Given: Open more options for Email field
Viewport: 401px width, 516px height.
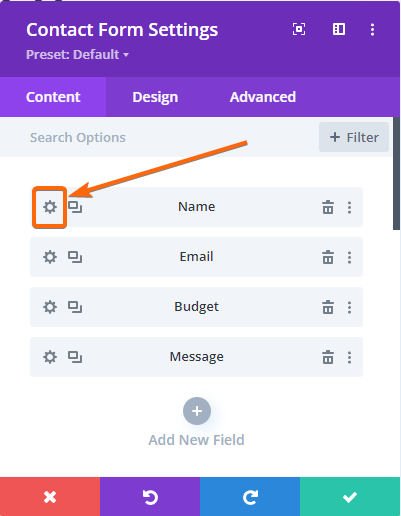Looking at the screenshot, I should tap(349, 257).
